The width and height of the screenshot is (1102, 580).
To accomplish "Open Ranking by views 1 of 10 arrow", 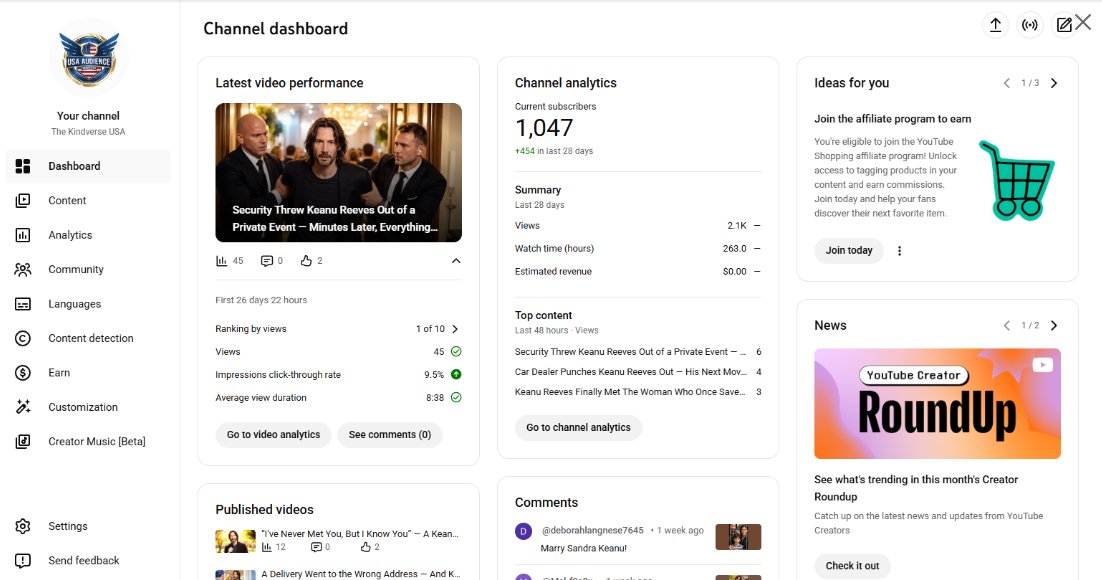I will click(x=455, y=329).
